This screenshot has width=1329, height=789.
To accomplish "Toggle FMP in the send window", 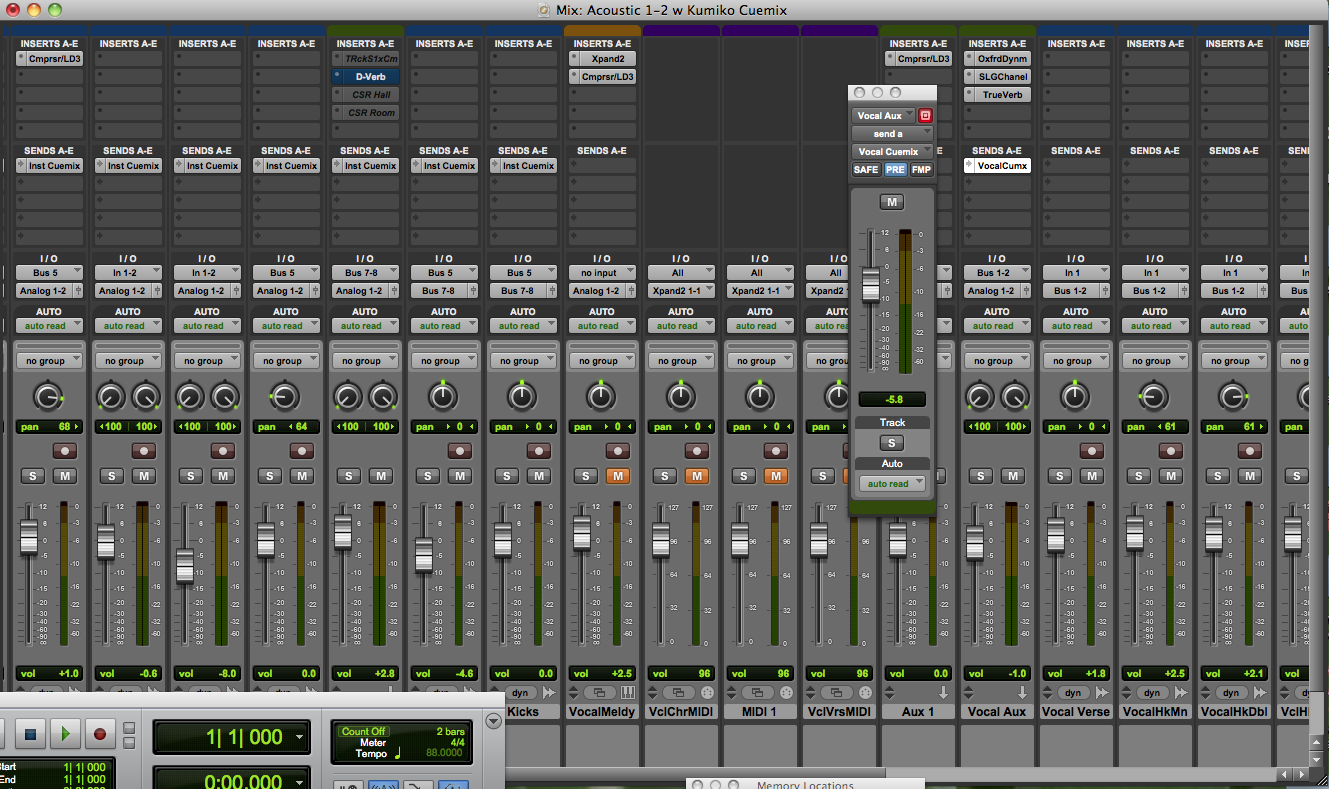I will click(x=921, y=170).
